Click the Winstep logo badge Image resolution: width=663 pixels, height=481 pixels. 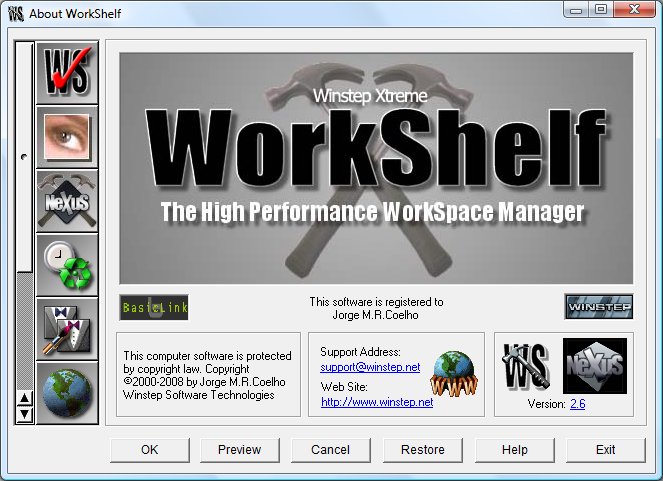[598, 306]
